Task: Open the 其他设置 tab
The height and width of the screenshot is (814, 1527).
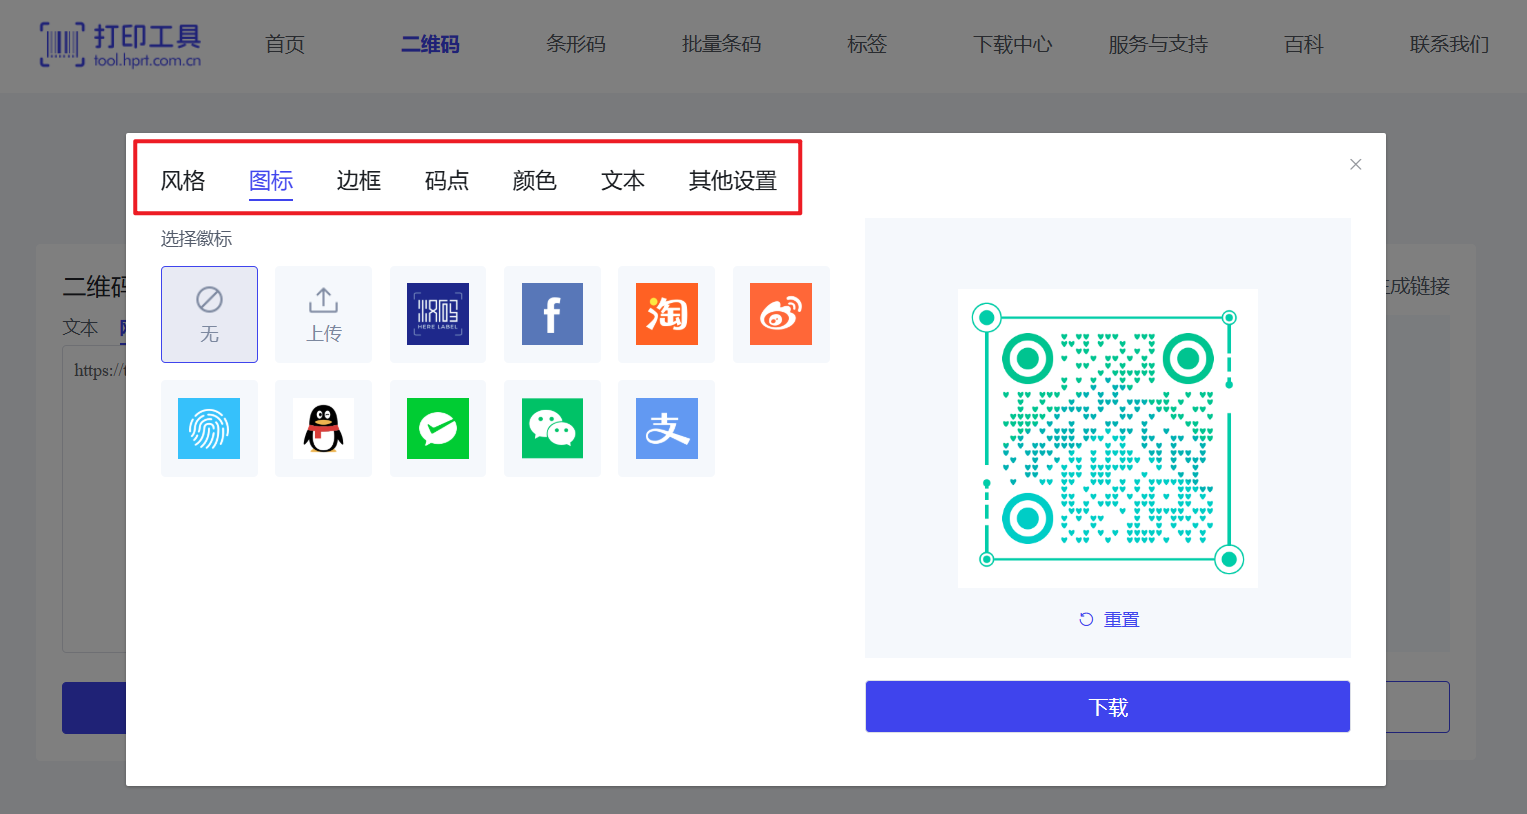Action: point(733,181)
